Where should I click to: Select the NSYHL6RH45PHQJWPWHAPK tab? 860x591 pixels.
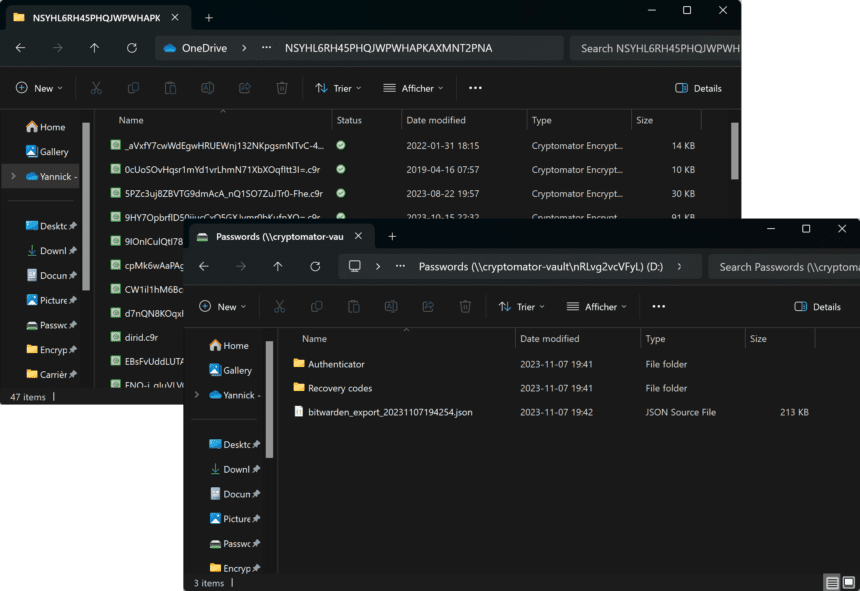(96, 18)
